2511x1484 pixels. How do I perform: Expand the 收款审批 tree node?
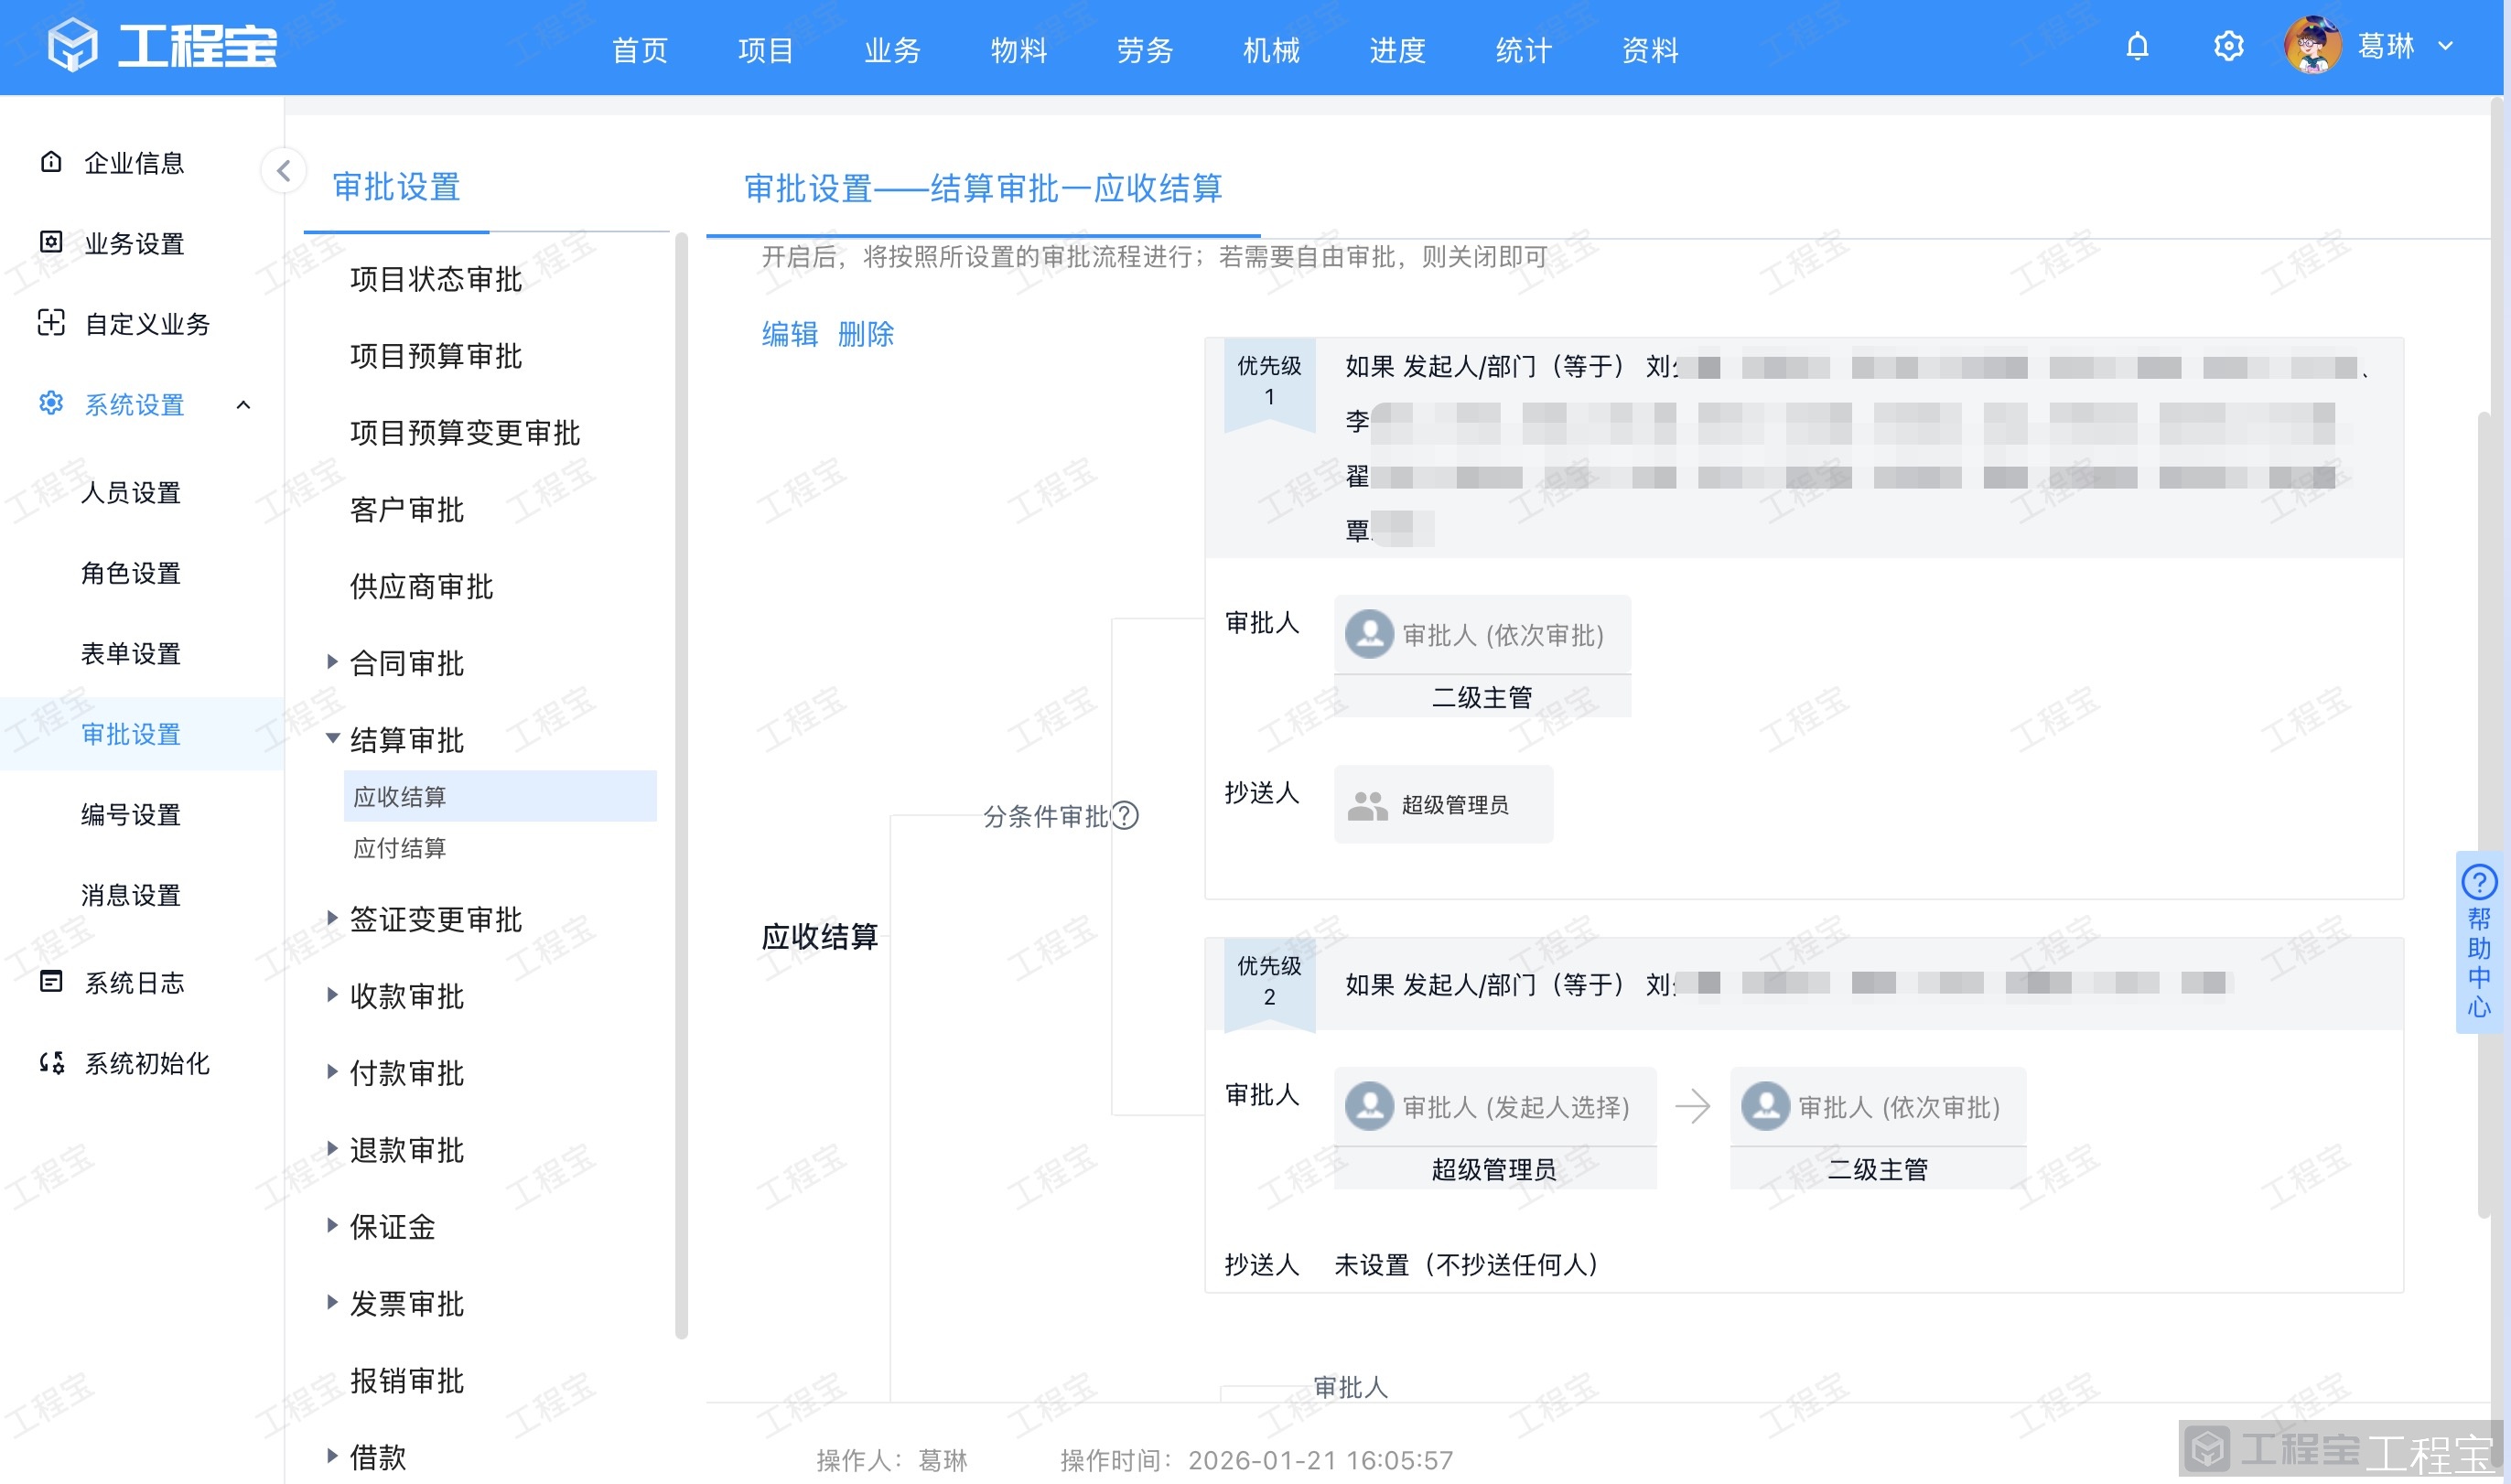point(331,996)
